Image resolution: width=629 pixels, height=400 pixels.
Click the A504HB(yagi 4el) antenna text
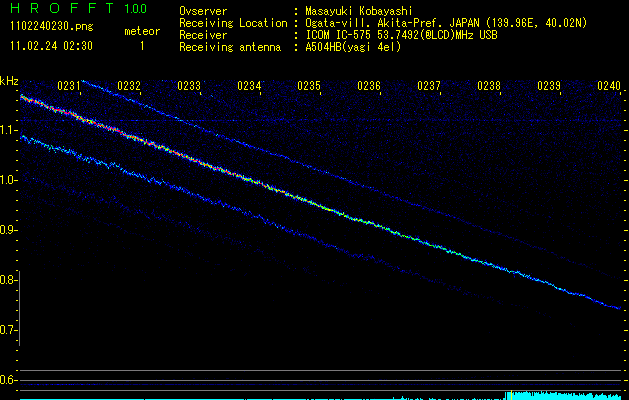(353, 47)
